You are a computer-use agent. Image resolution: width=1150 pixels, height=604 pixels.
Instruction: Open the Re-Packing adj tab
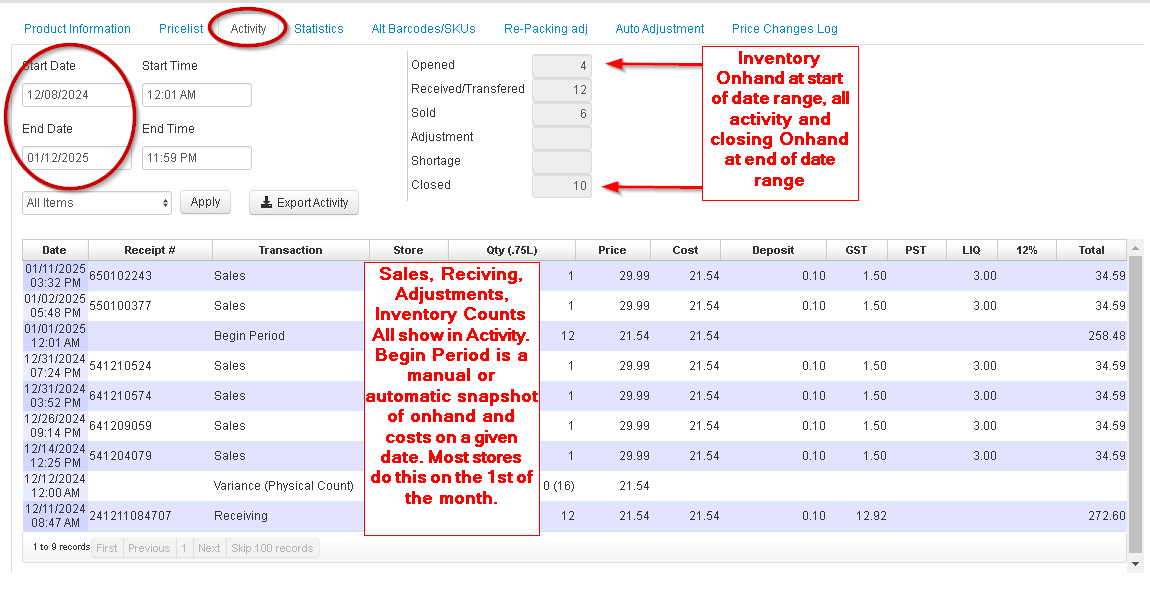[546, 29]
